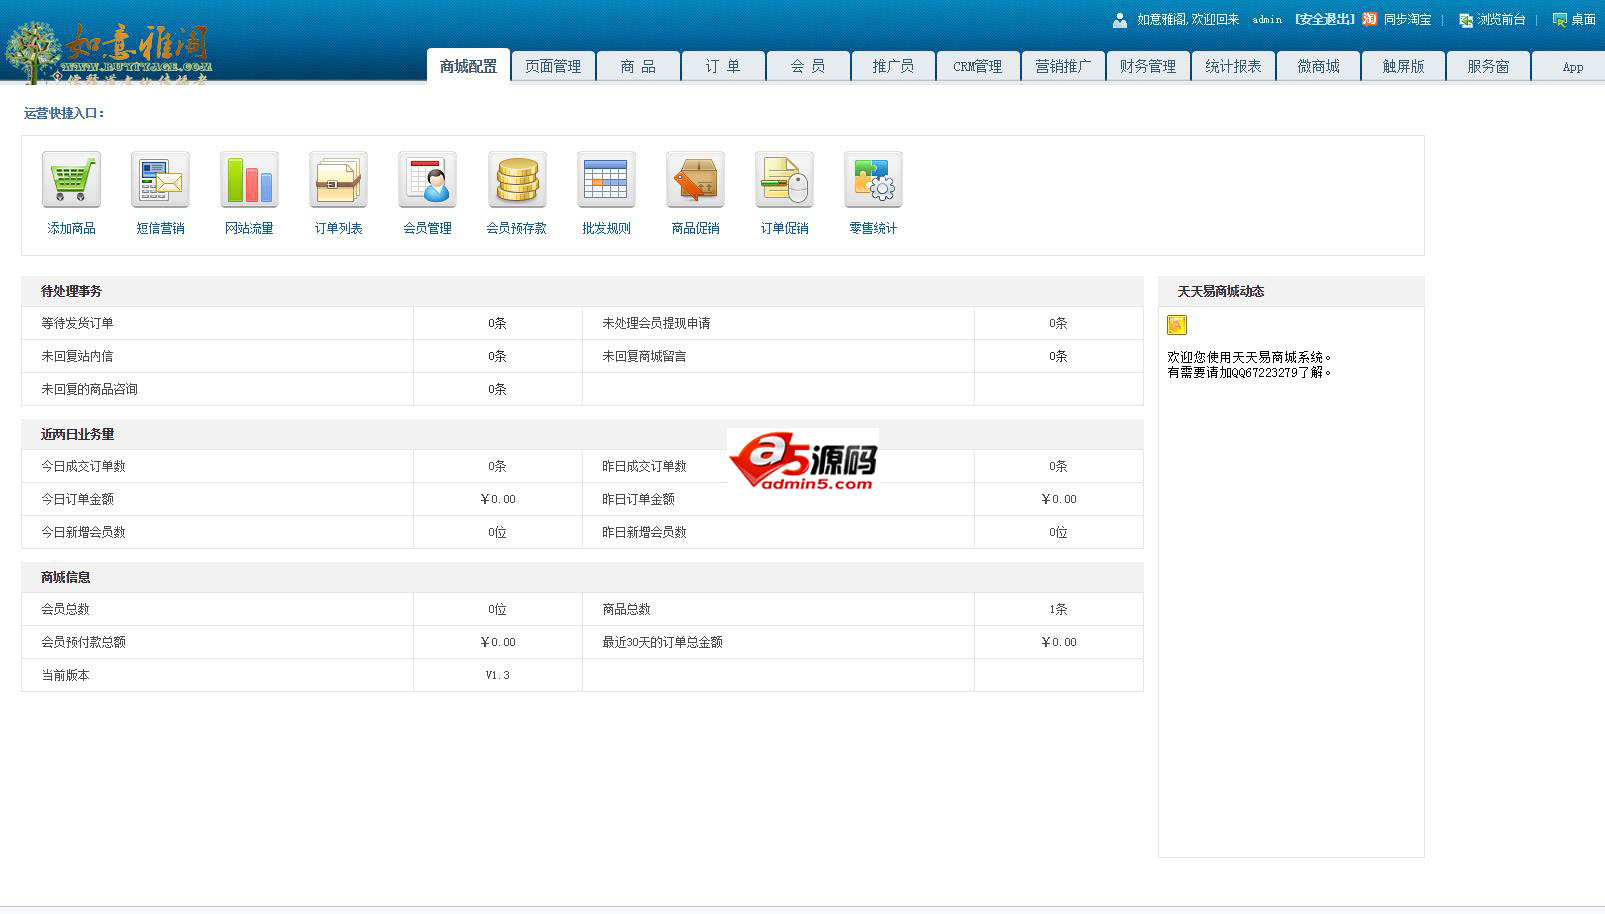Click the 会员总数 label
The width and height of the screenshot is (1605, 914).
(x=65, y=609)
